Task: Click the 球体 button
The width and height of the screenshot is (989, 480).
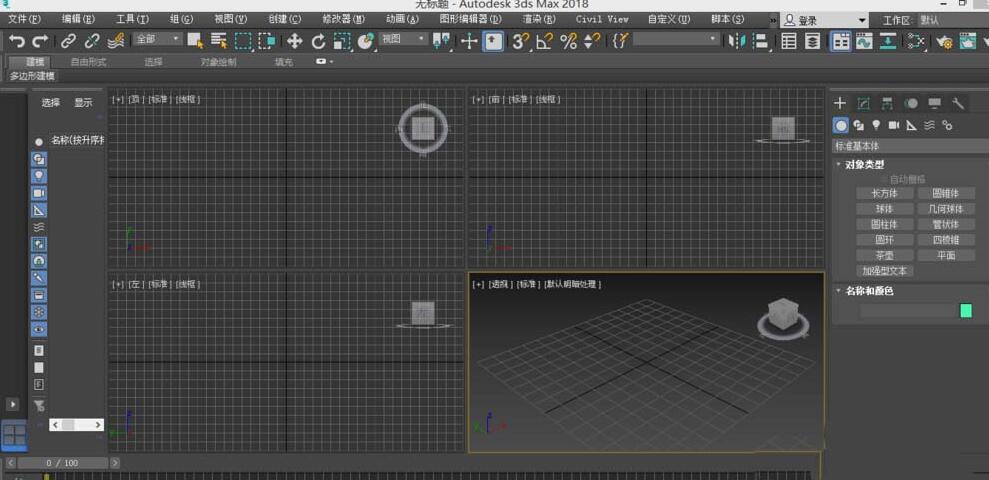Action: coord(884,209)
